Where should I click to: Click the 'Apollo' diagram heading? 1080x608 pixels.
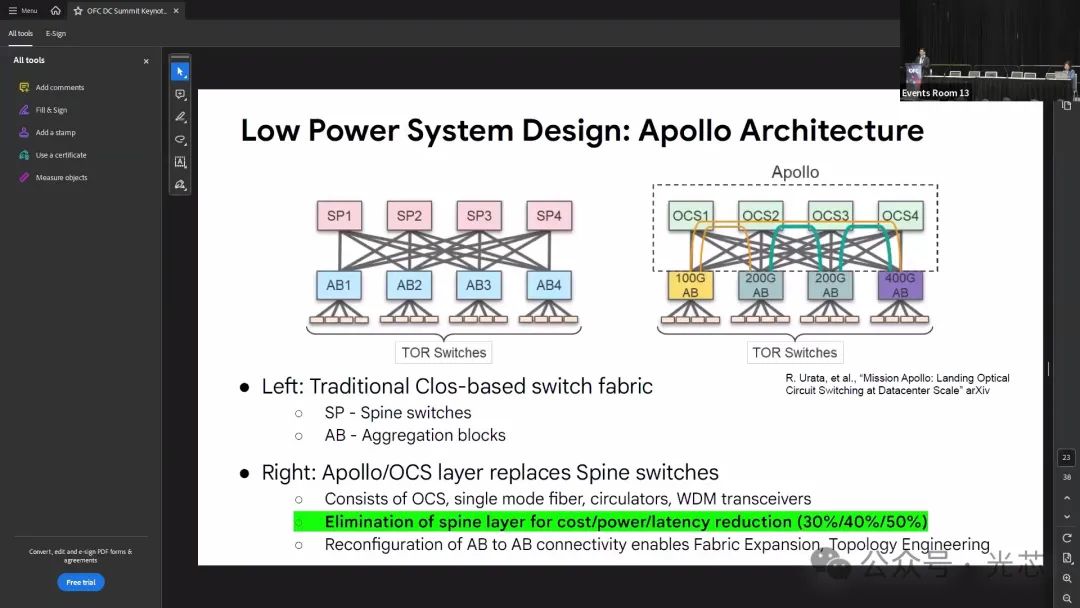pyautogui.click(x=795, y=172)
